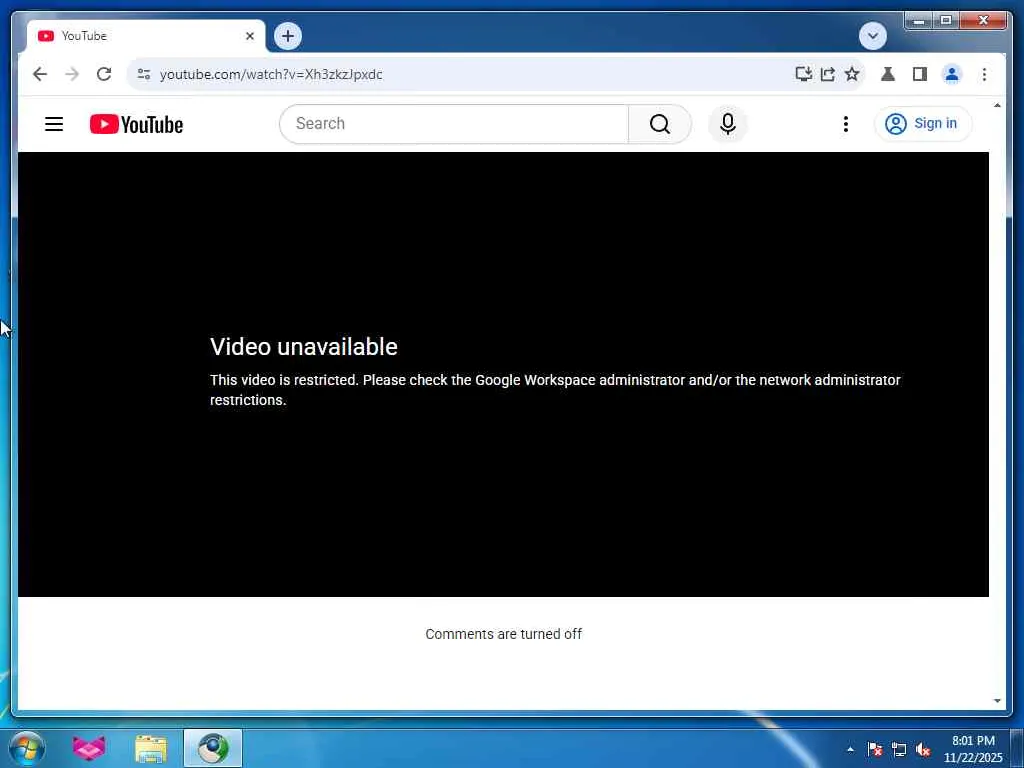This screenshot has height=768, width=1024.
Task: Share this page icon
Action: point(827,74)
